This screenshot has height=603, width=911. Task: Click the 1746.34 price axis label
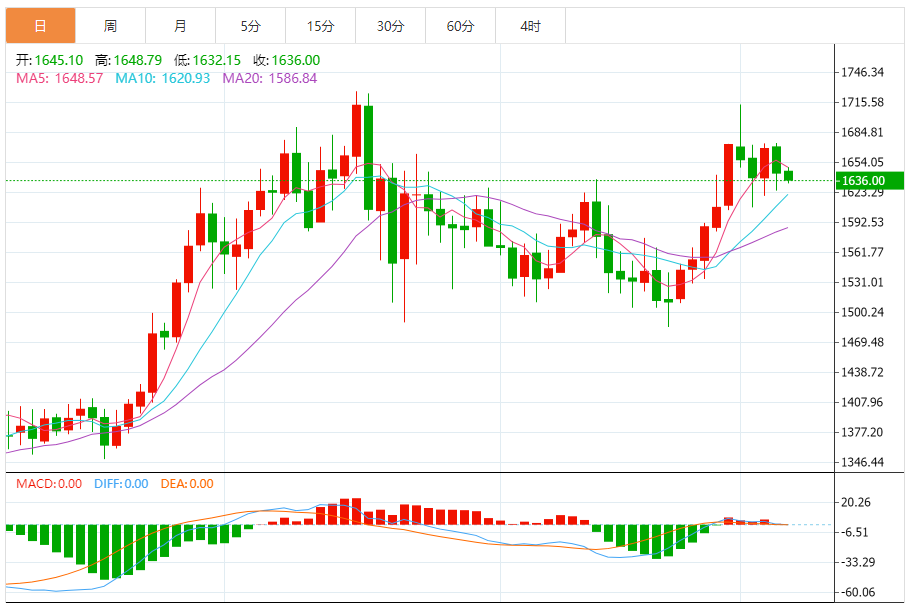point(862,73)
